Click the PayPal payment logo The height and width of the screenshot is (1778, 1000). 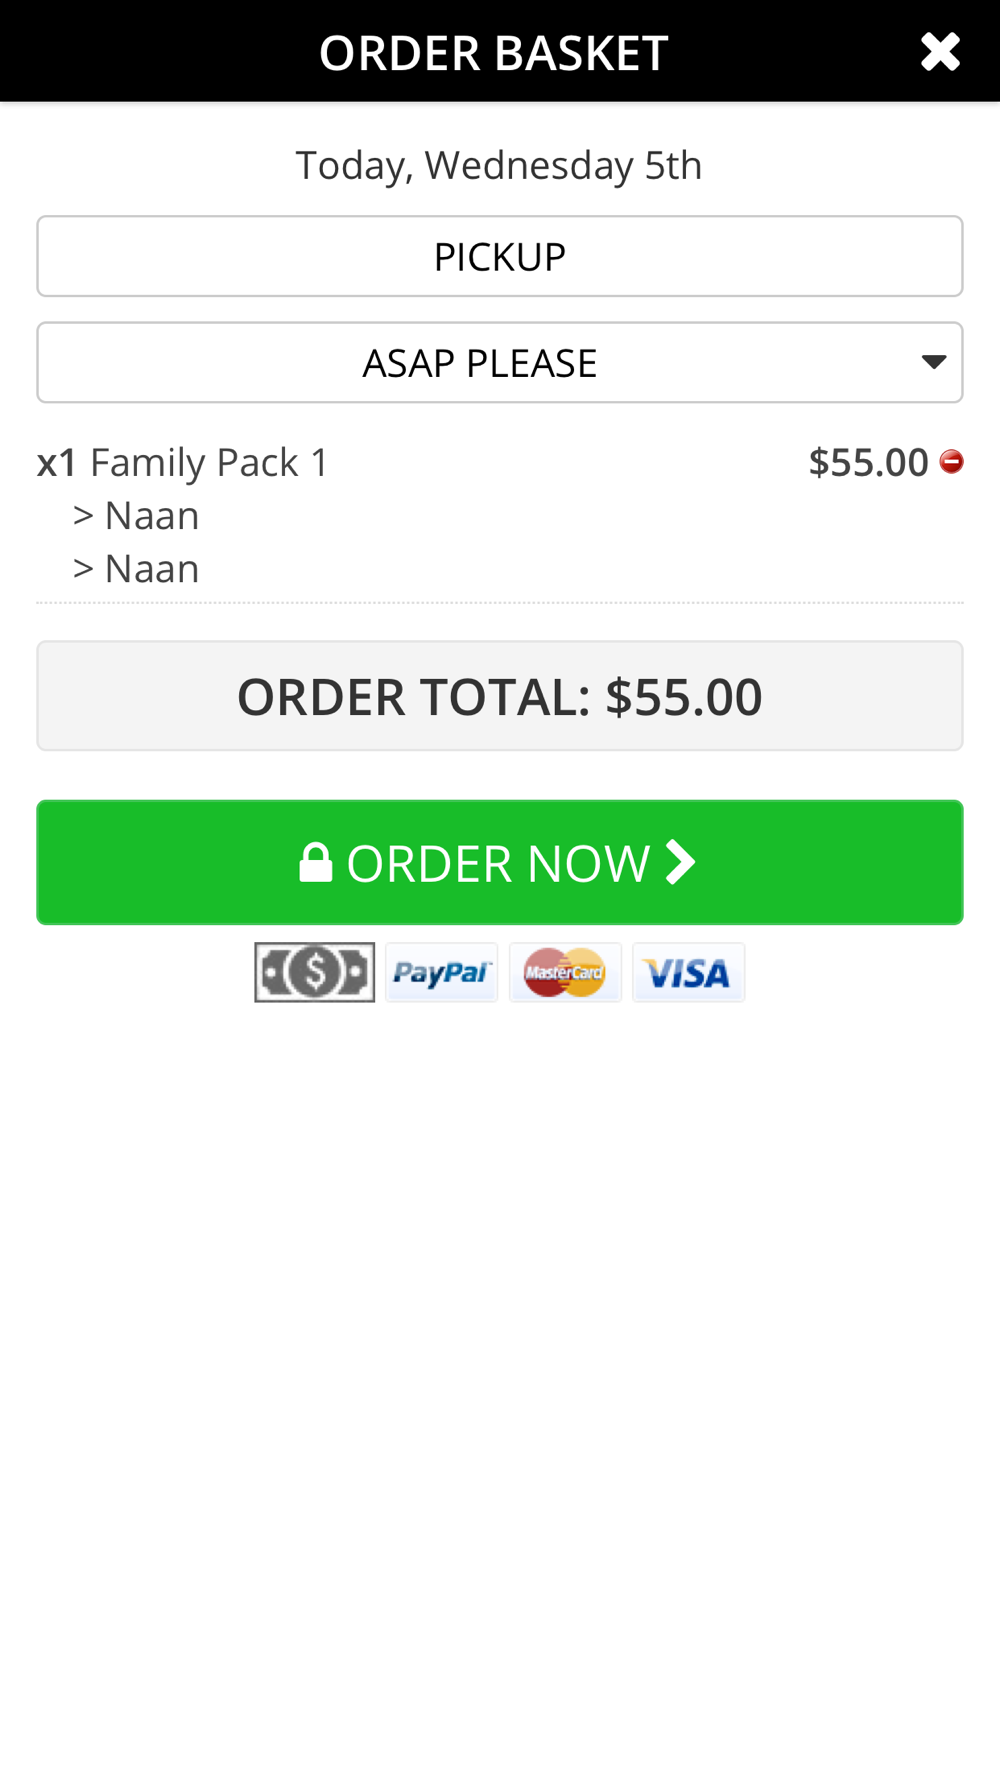pyautogui.click(x=441, y=972)
